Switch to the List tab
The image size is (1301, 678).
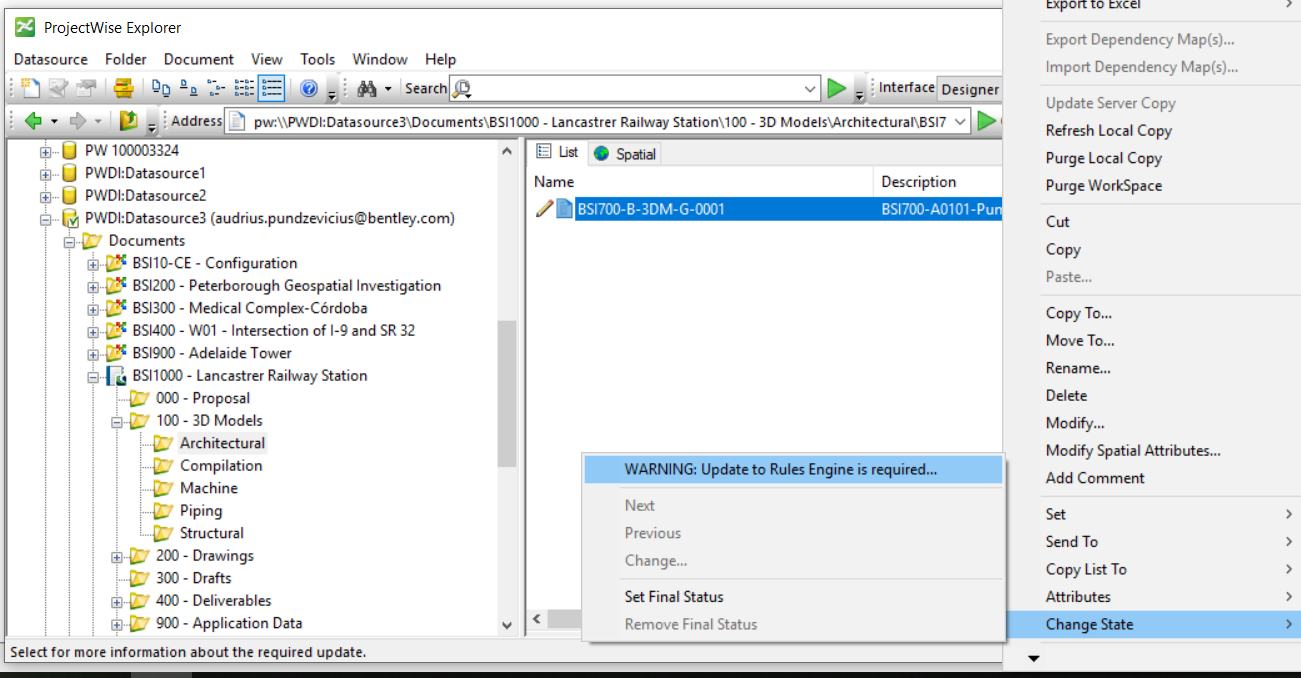[x=558, y=152]
